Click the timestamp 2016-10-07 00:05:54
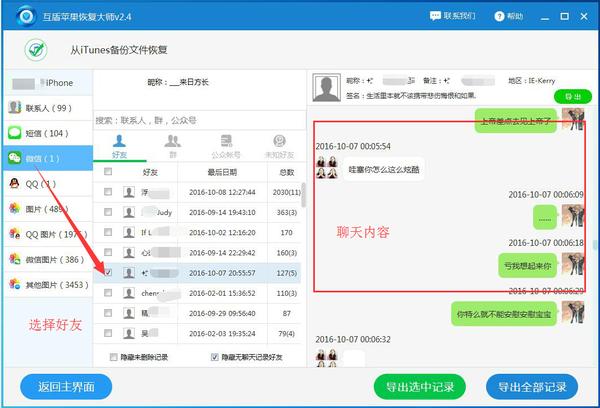The image size is (600, 408). [353, 146]
